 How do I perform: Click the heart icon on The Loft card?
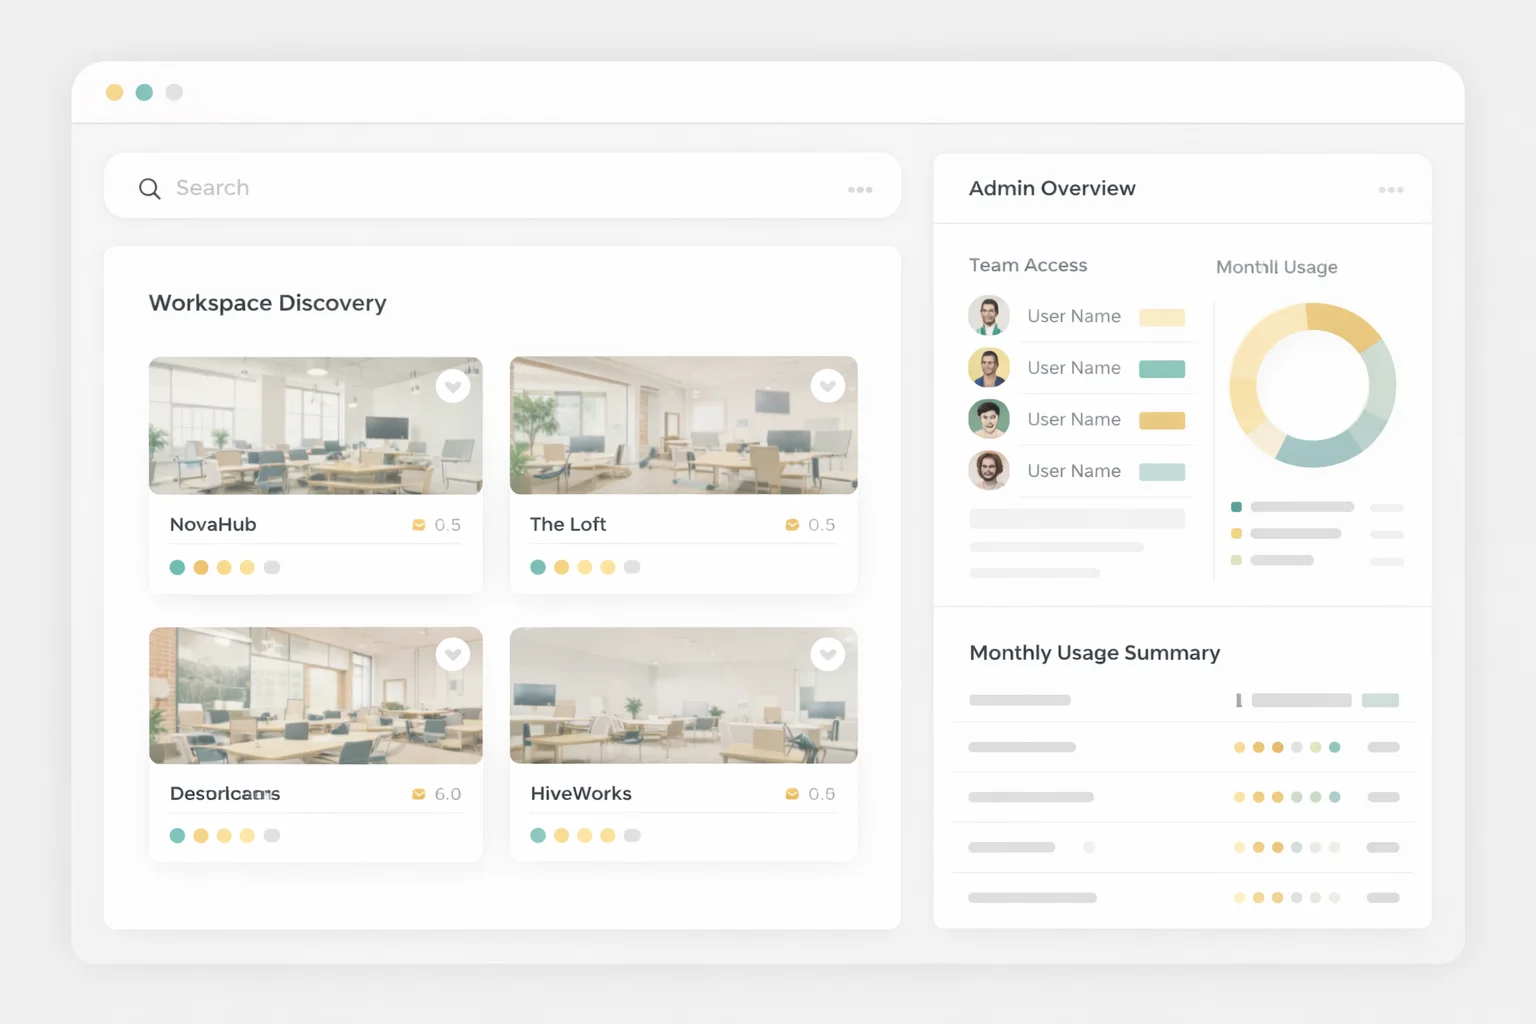[828, 386]
